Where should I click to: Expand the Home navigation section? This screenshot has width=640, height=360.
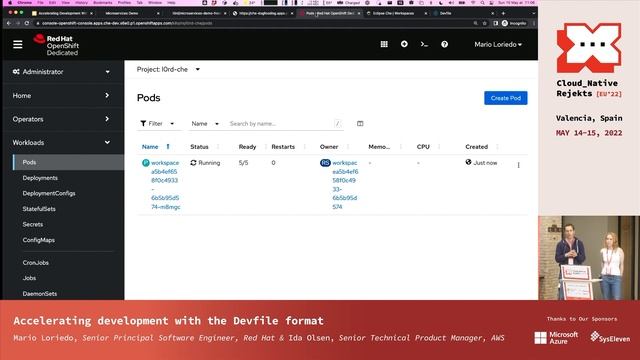pos(61,96)
